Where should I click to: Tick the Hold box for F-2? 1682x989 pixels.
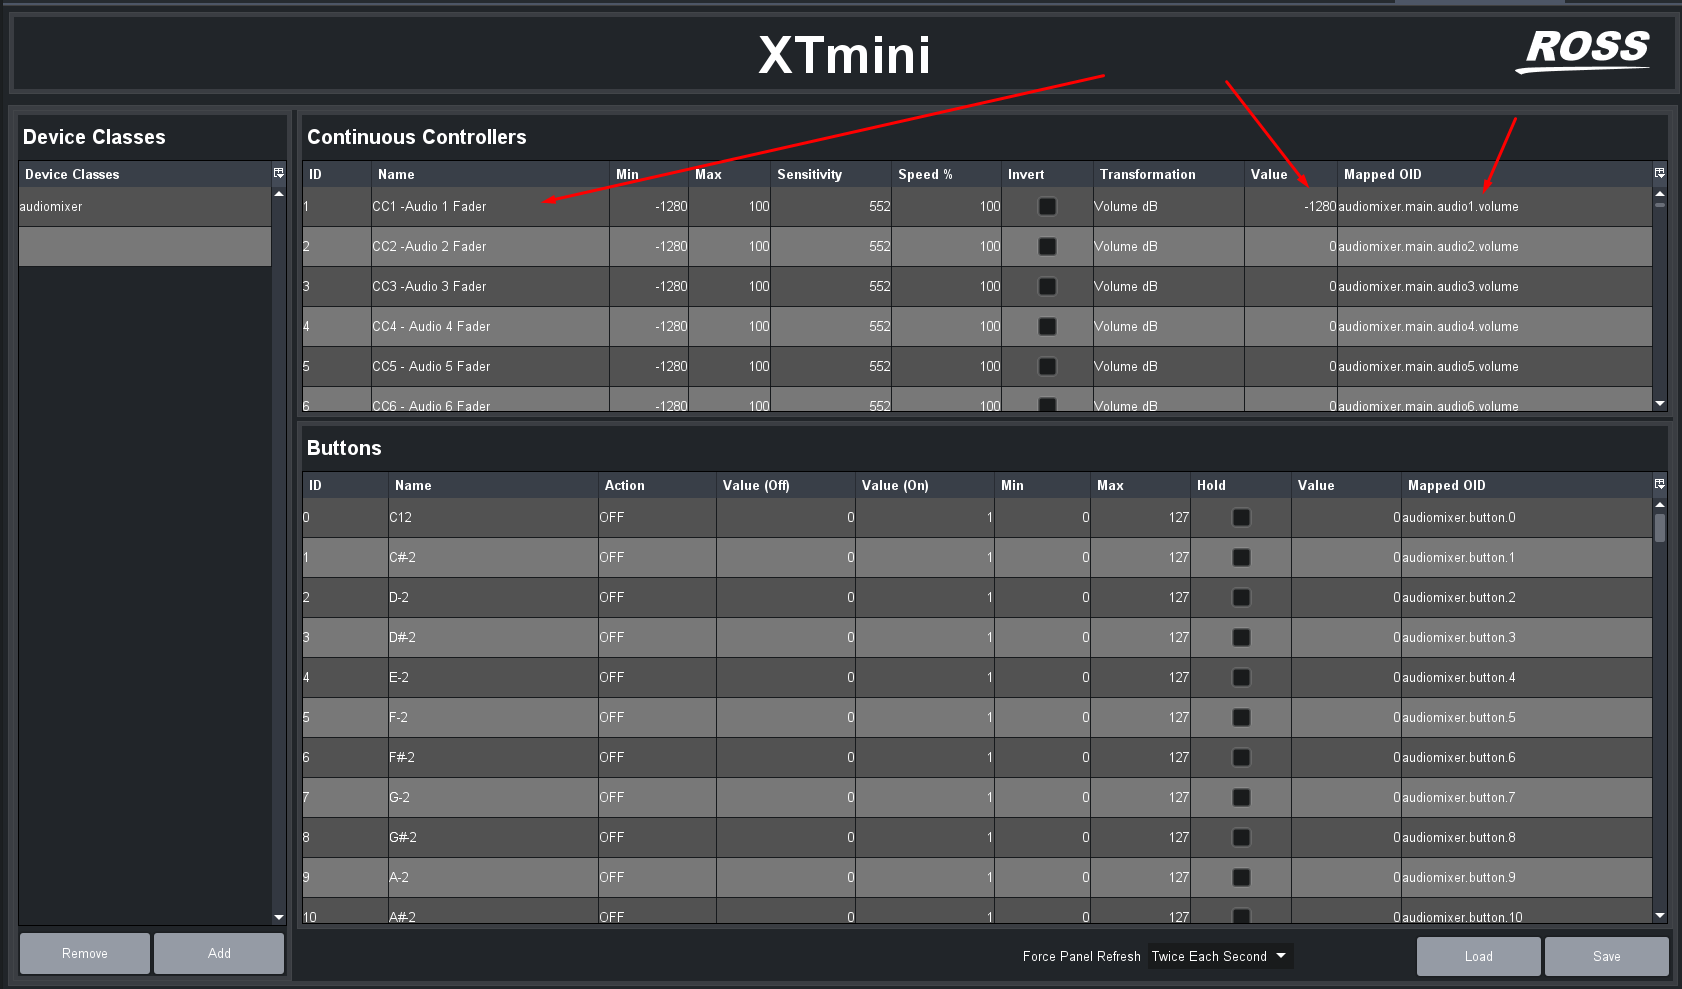(x=1241, y=717)
